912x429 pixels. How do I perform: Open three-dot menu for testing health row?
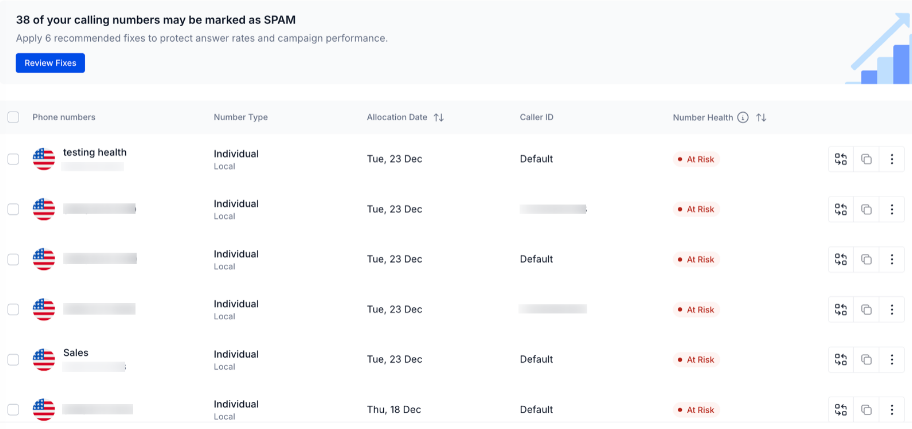(x=892, y=159)
